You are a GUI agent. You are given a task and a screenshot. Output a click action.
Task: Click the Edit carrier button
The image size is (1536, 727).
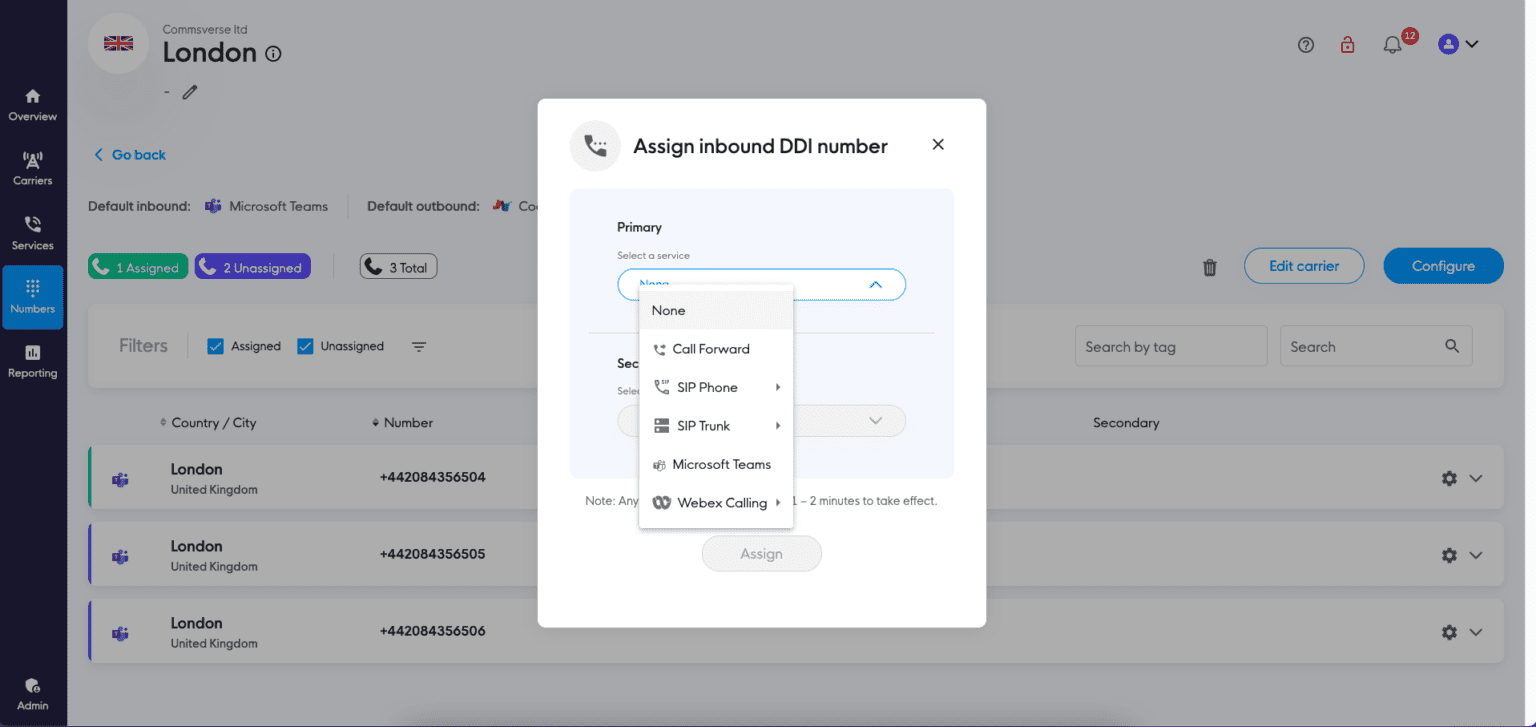click(1304, 266)
